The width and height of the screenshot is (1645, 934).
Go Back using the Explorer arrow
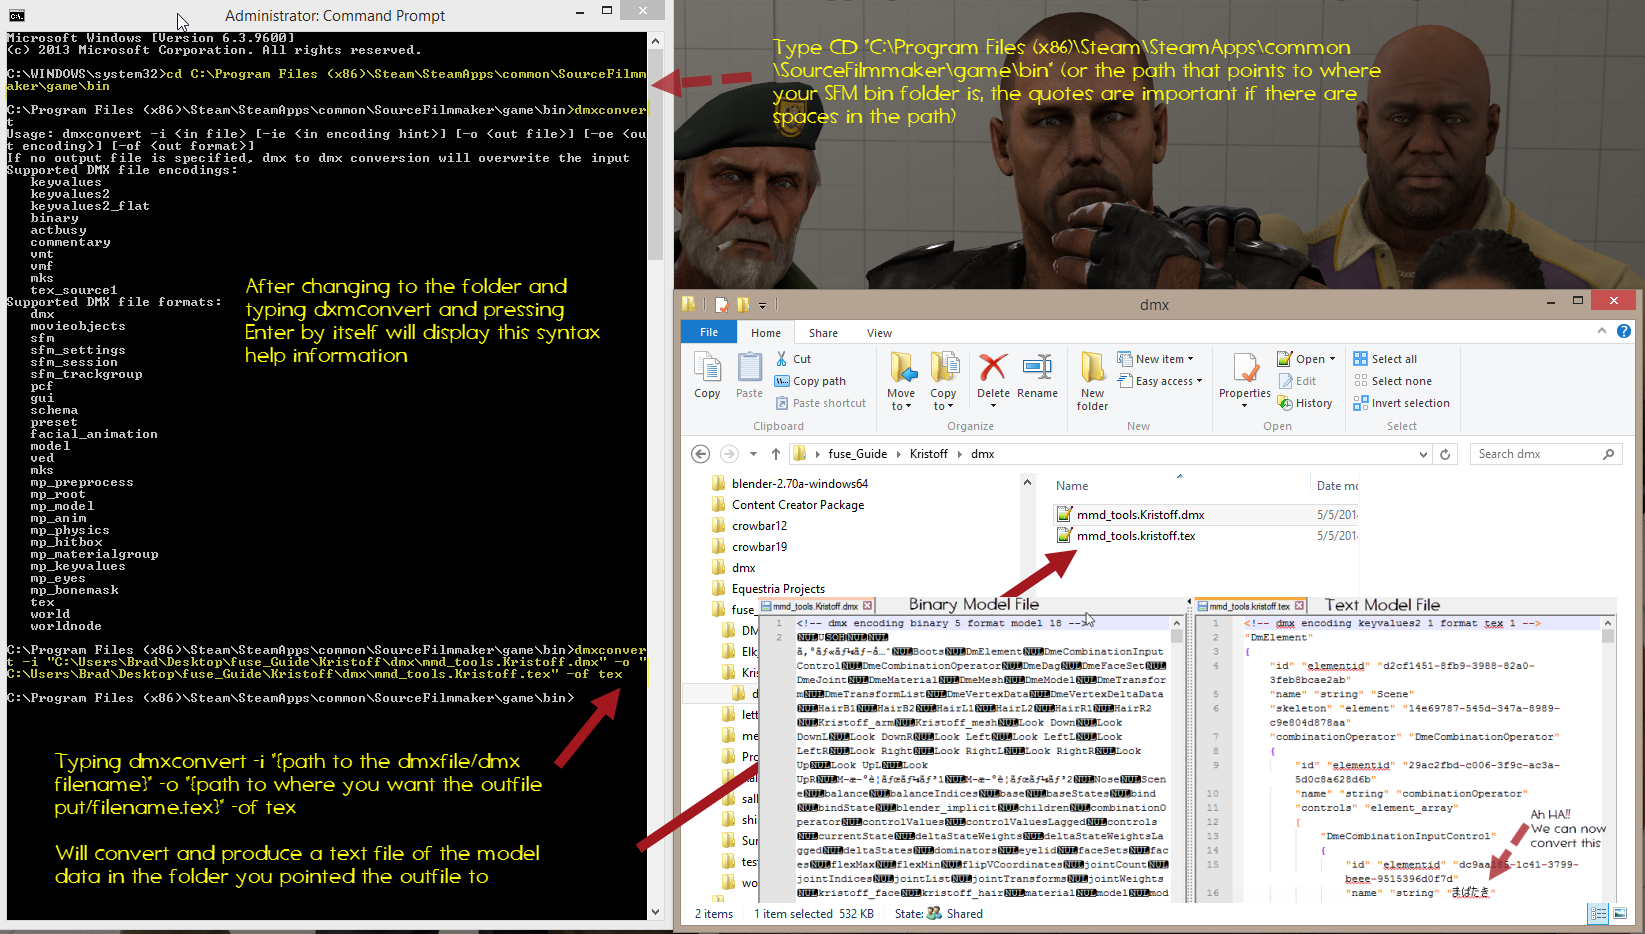[x=701, y=454]
